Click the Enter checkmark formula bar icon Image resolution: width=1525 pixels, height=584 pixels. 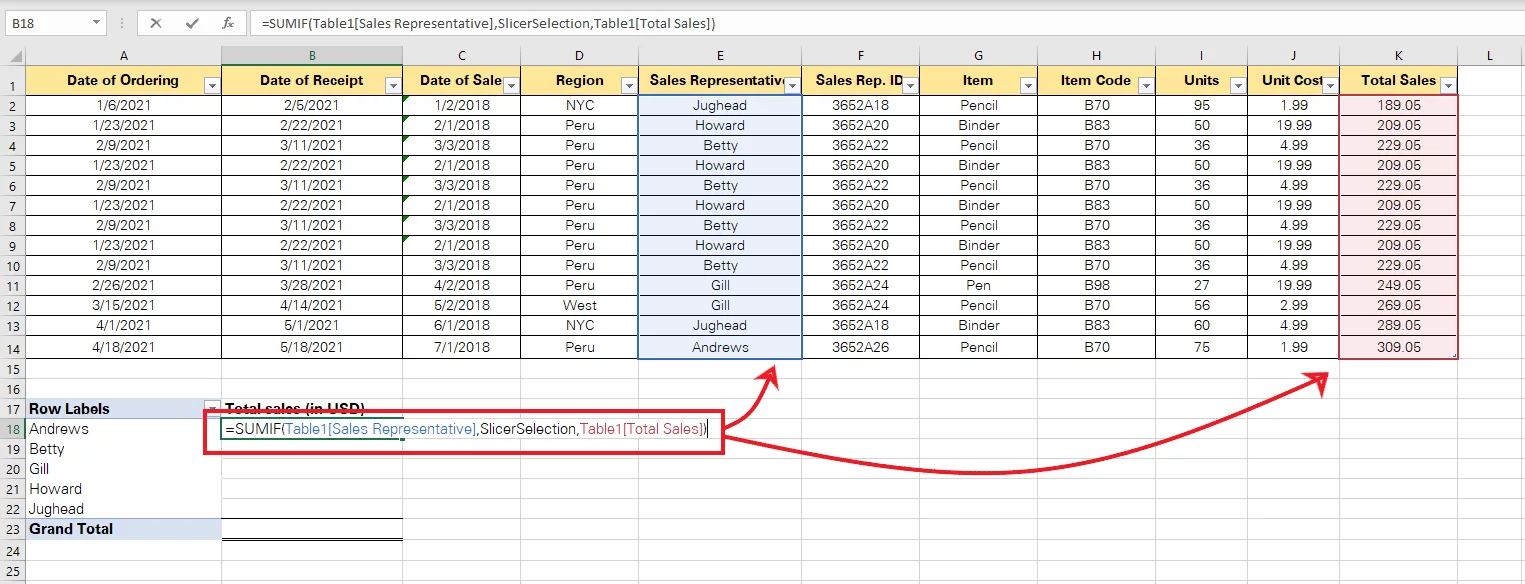(192, 22)
